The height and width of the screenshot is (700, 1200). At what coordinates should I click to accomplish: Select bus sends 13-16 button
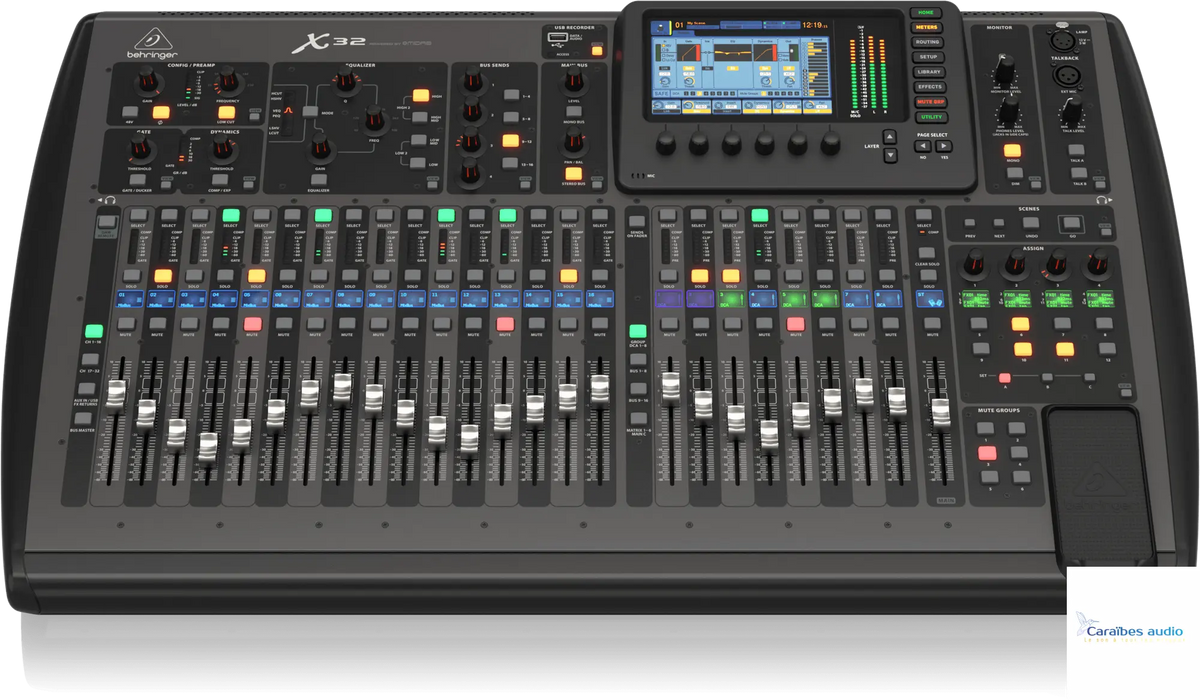[x=511, y=164]
